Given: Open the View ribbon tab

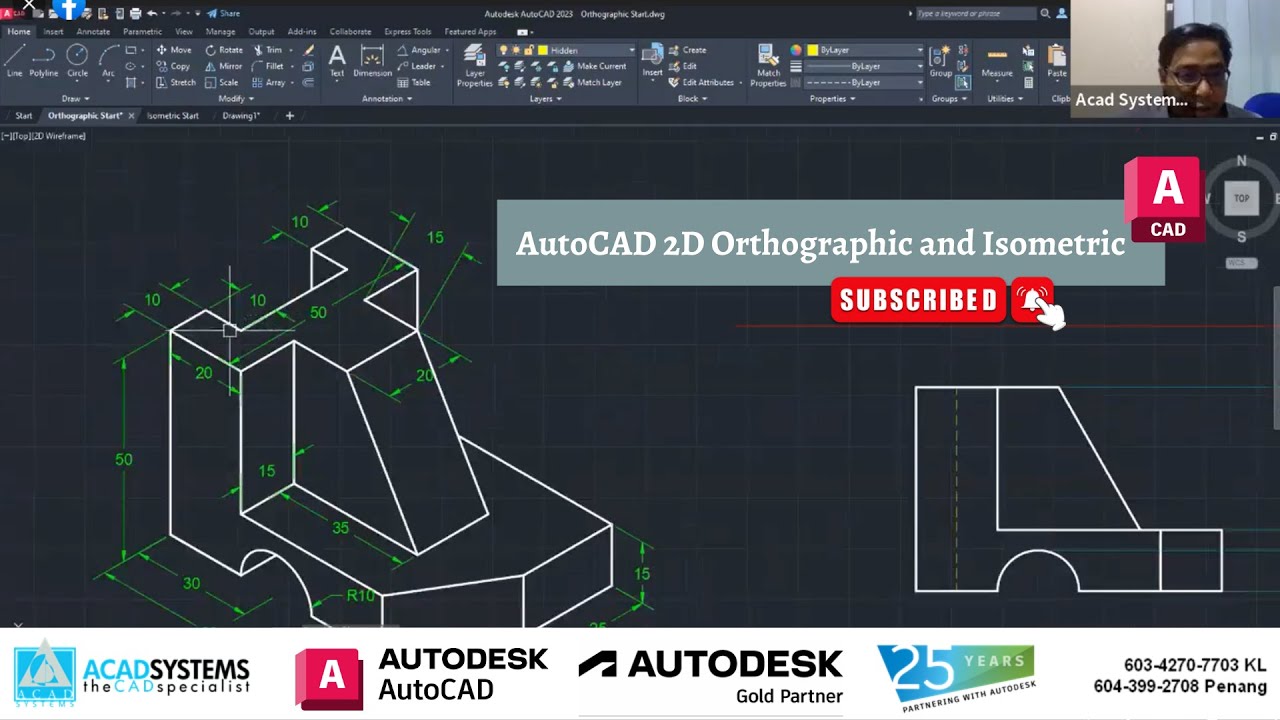Looking at the screenshot, I should click(184, 31).
